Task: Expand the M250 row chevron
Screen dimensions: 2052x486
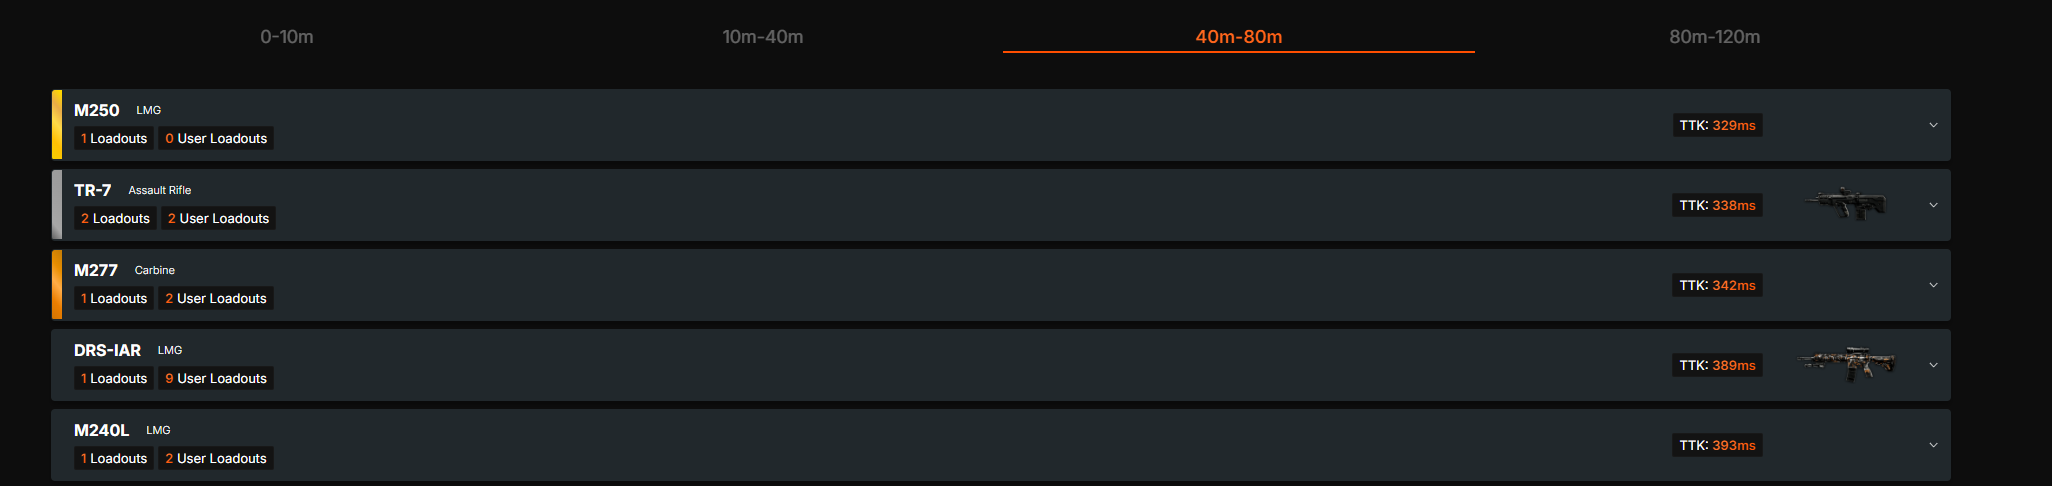Action: pos(1933,125)
